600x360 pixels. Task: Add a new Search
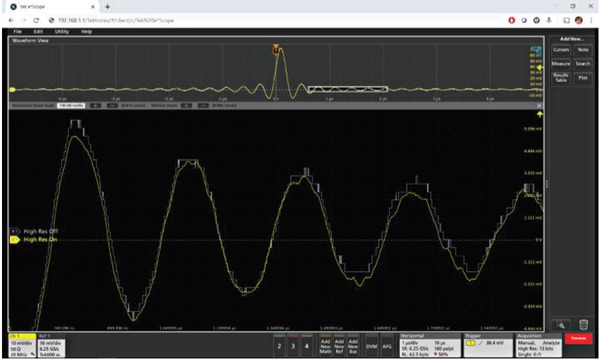[583, 64]
